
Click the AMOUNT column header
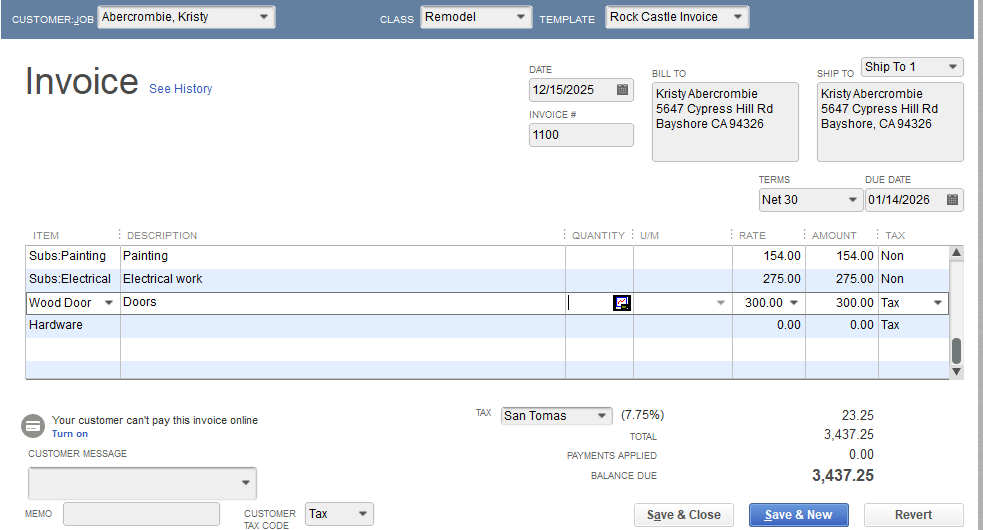pos(834,236)
